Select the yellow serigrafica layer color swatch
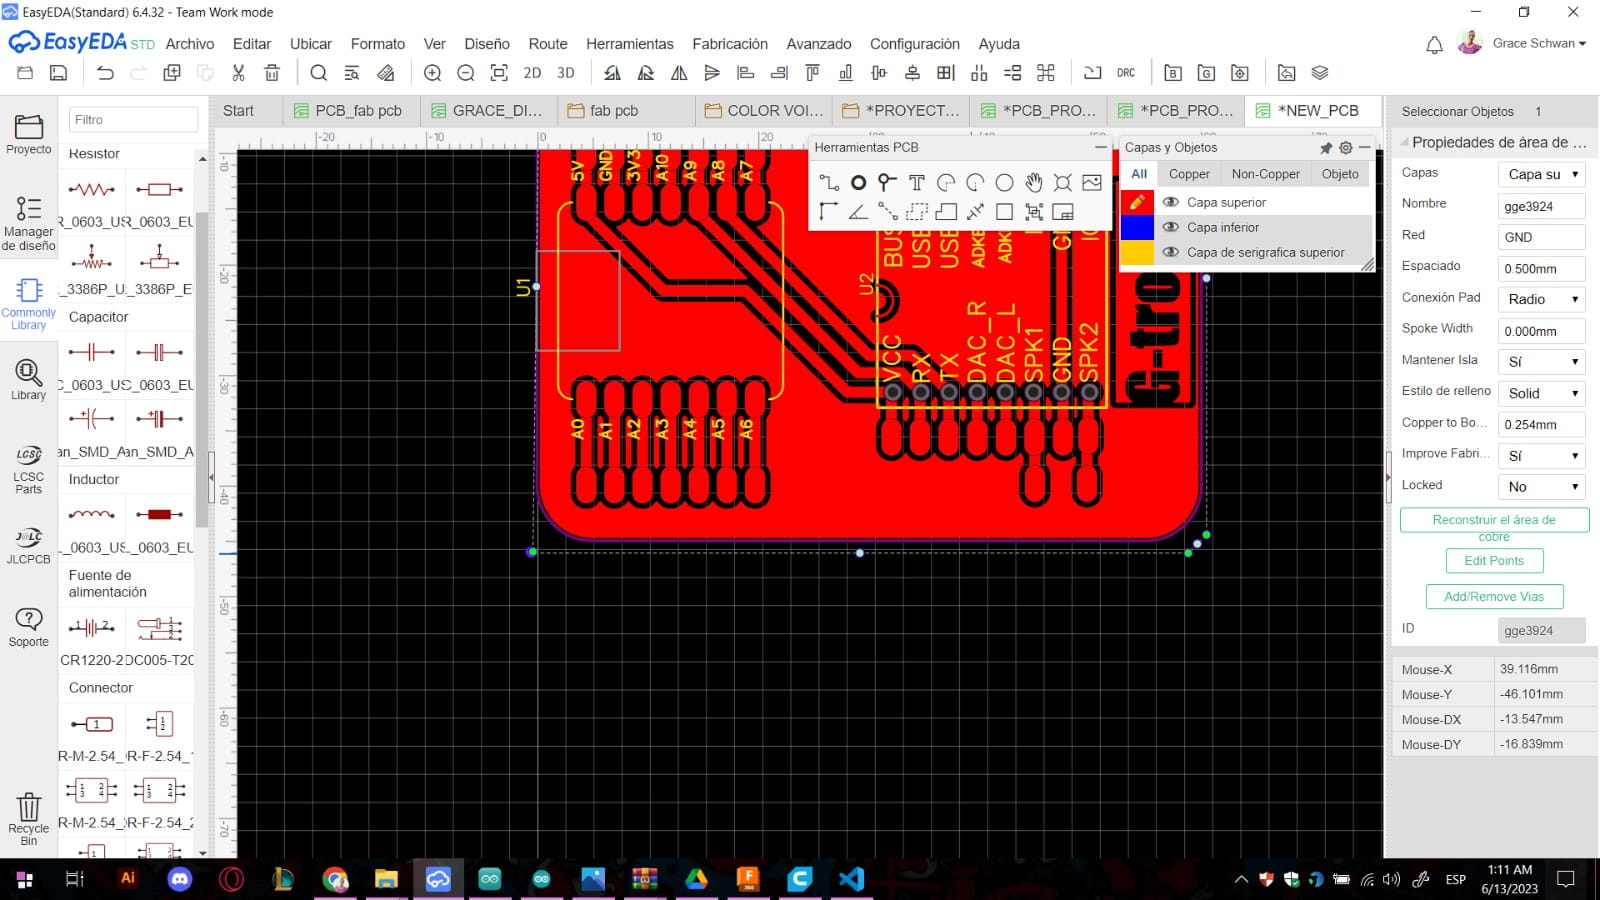Image resolution: width=1600 pixels, height=900 pixels. pos(1137,252)
